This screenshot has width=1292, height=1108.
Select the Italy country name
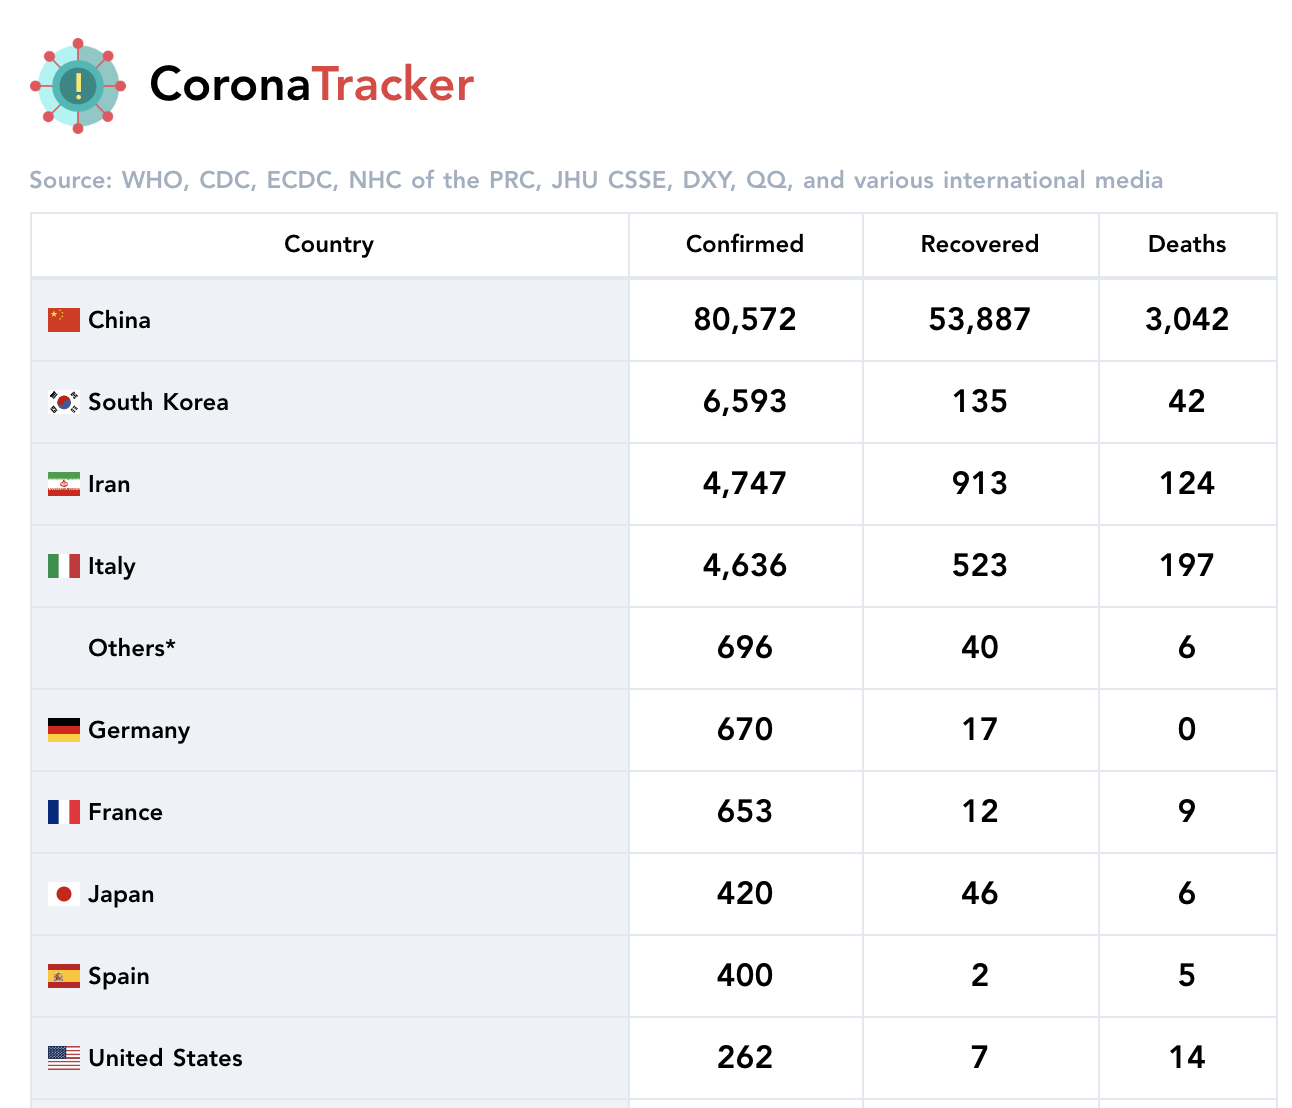[x=112, y=567]
